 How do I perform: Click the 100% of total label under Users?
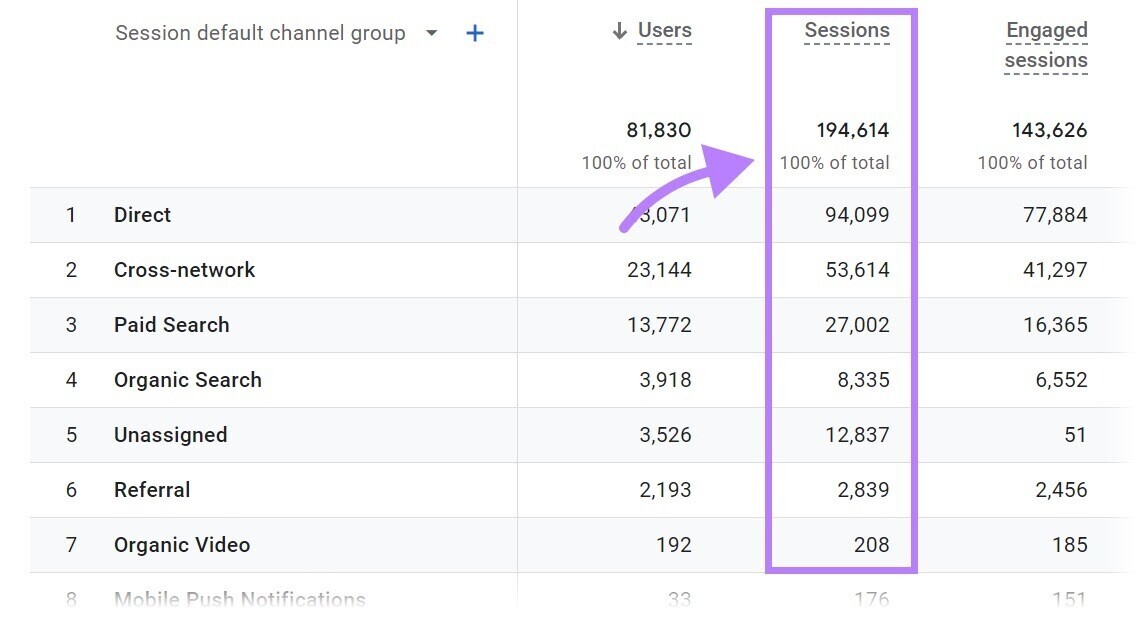pos(637,162)
